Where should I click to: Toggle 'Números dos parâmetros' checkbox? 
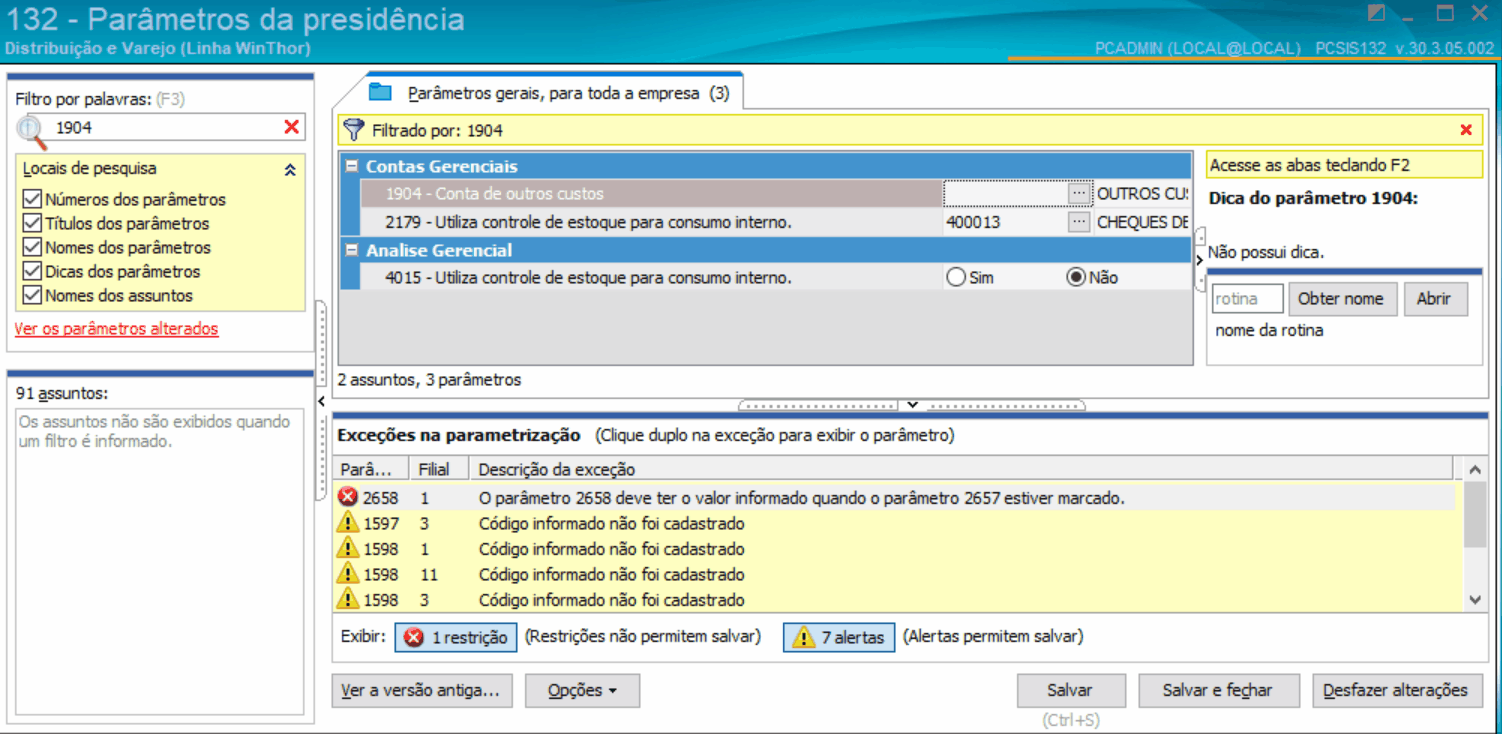click(32, 199)
